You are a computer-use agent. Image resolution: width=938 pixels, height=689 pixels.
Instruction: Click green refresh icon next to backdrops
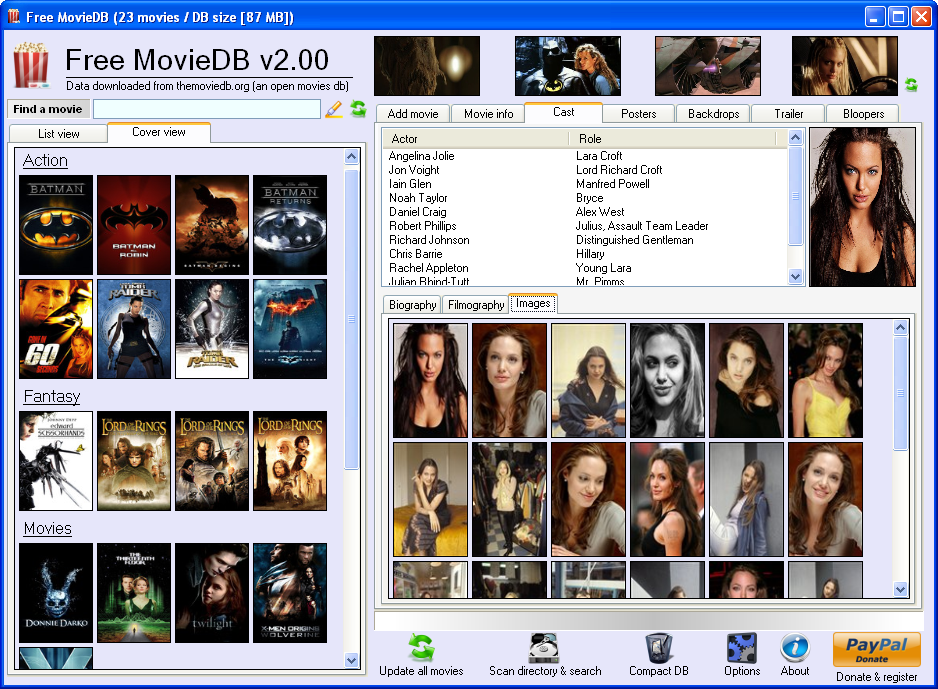point(911,85)
